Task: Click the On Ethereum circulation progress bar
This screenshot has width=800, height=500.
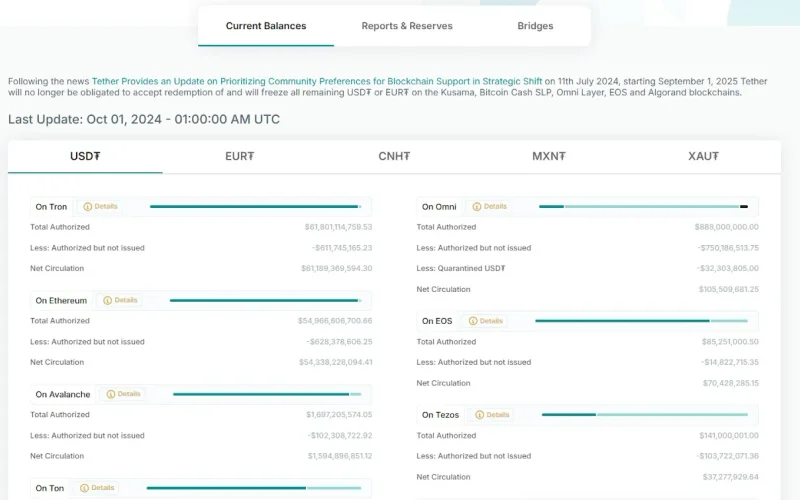Action: point(265,301)
